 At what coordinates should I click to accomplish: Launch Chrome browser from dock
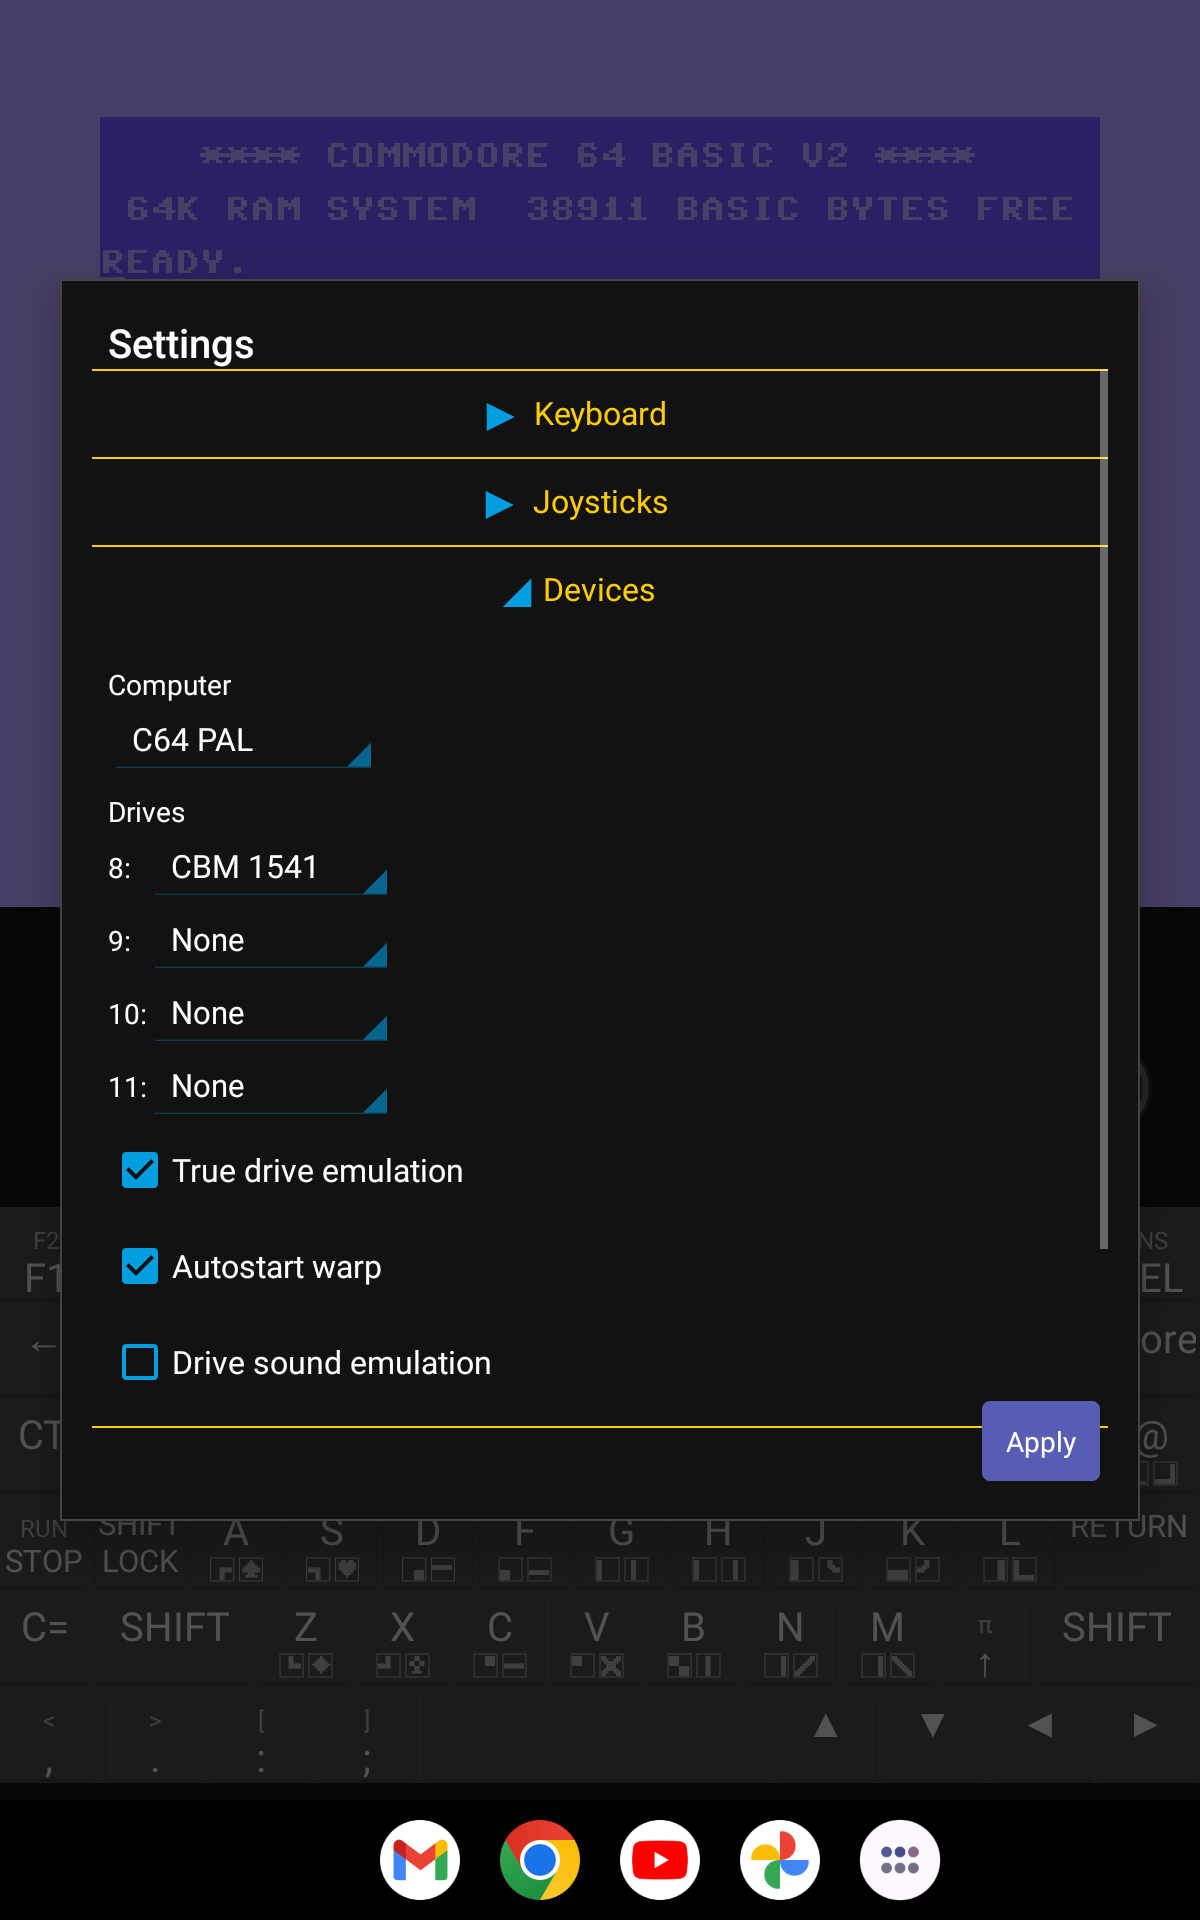[x=540, y=1860]
